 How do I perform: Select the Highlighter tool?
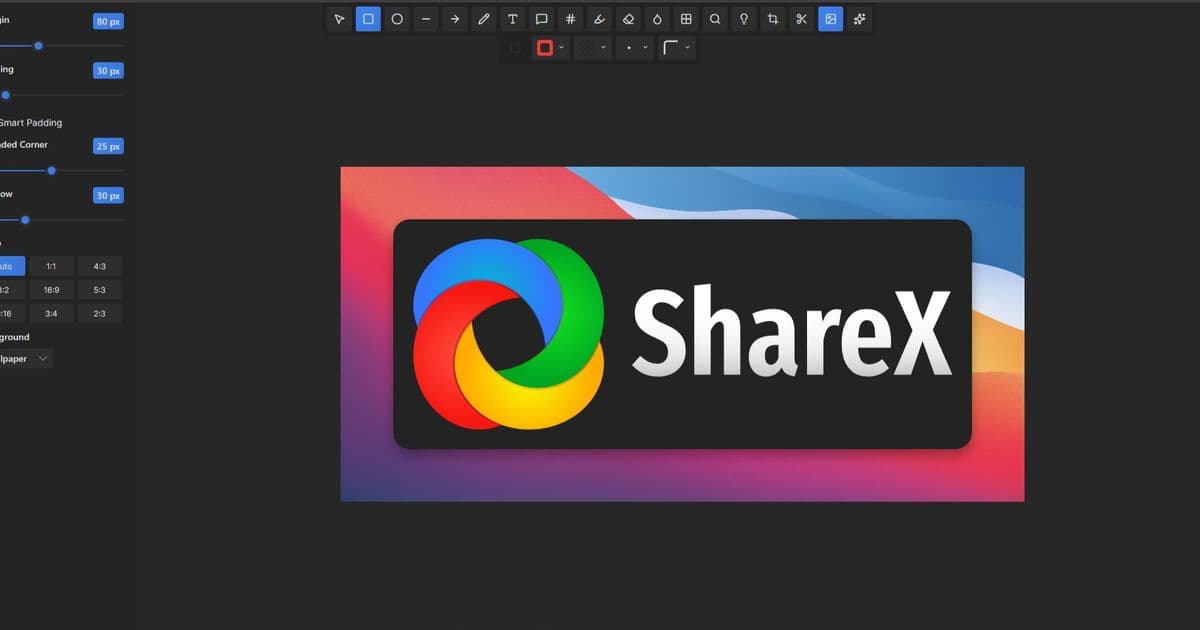tap(599, 19)
